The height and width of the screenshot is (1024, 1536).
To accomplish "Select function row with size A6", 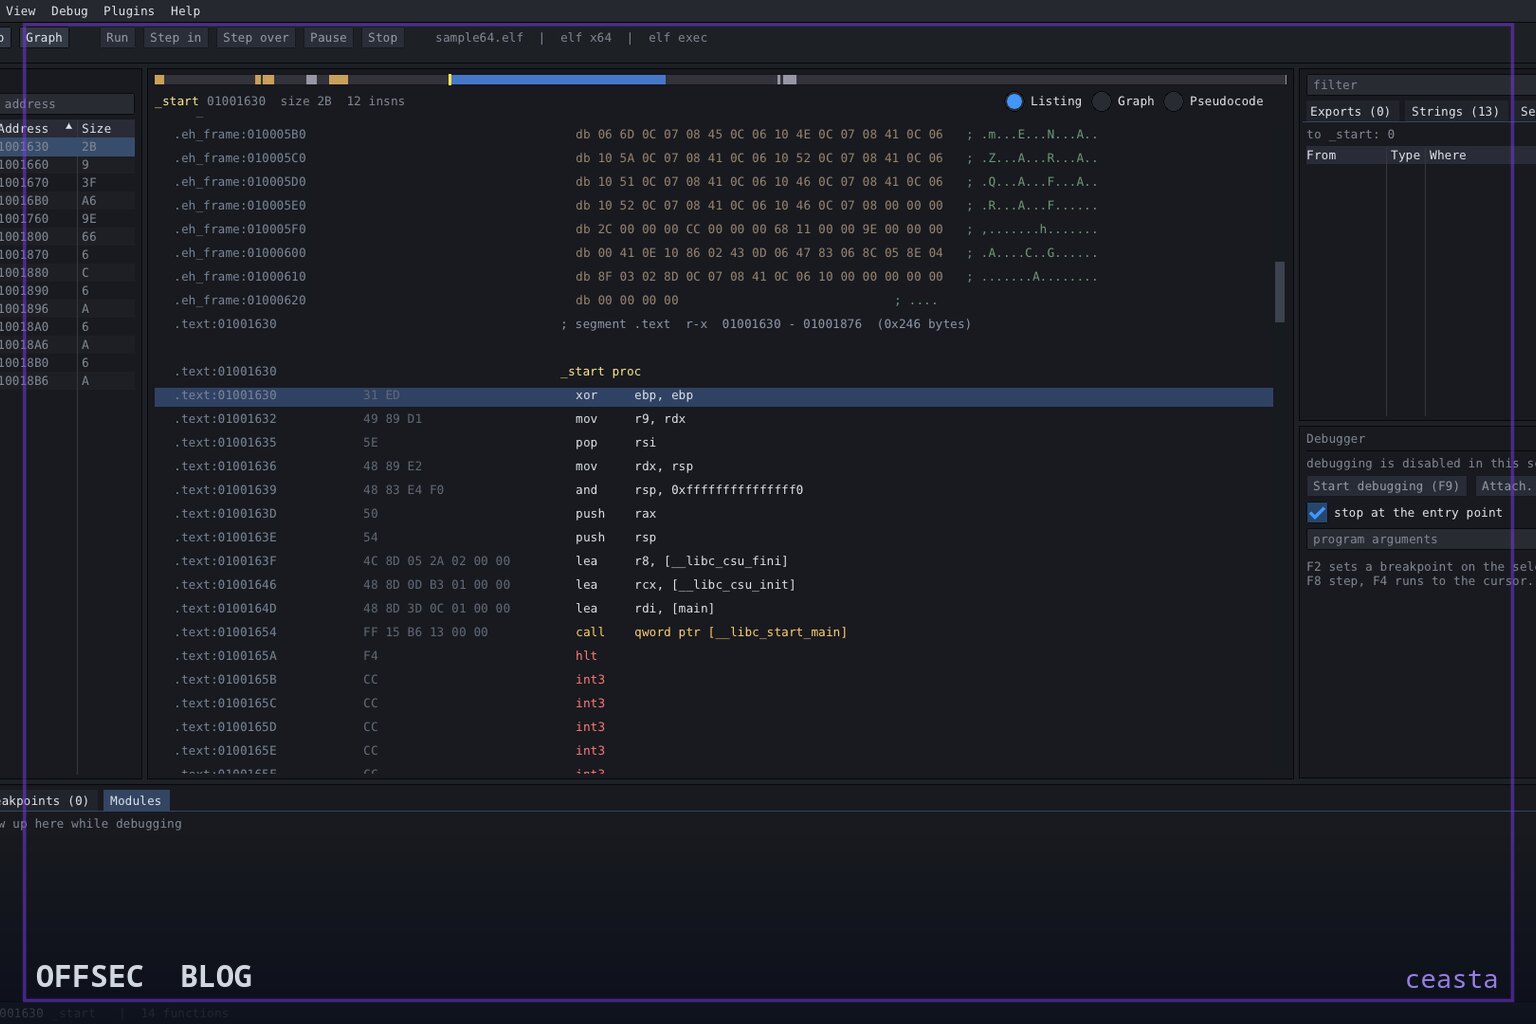I will (x=66, y=201).
